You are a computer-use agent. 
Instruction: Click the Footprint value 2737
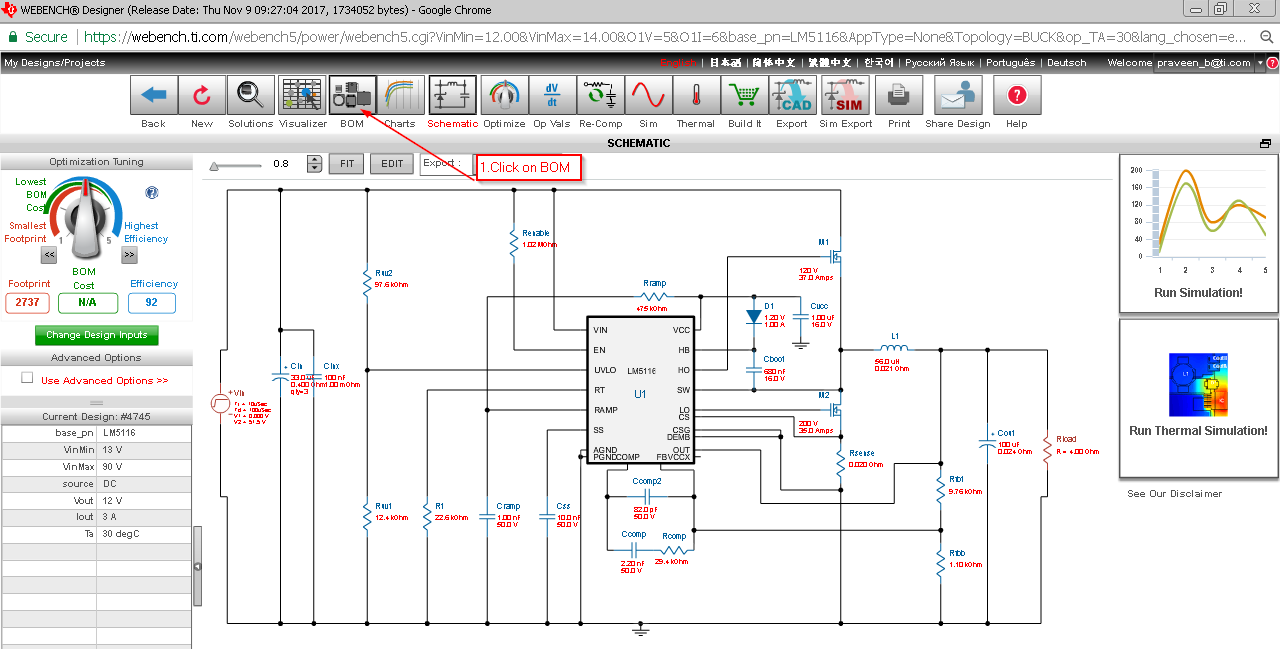coord(27,303)
